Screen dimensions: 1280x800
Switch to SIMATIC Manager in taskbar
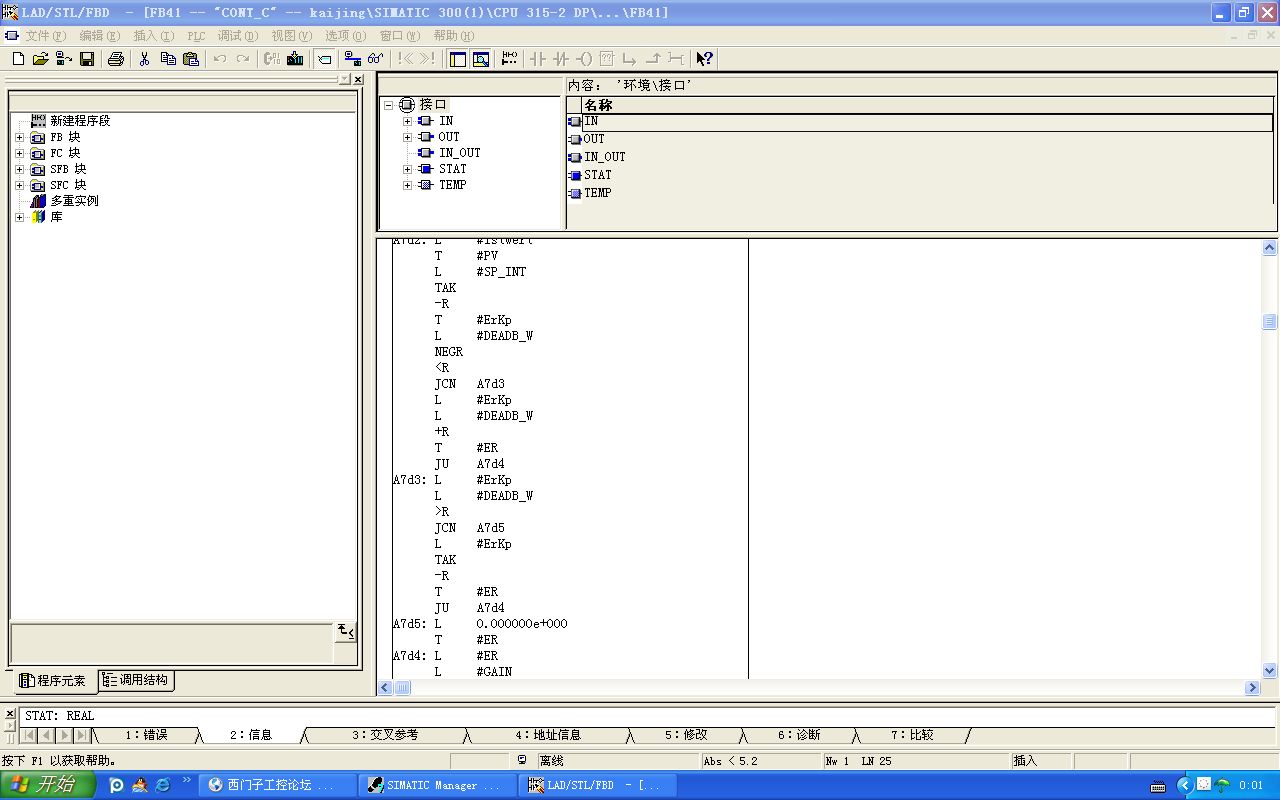(x=432, y=785)
